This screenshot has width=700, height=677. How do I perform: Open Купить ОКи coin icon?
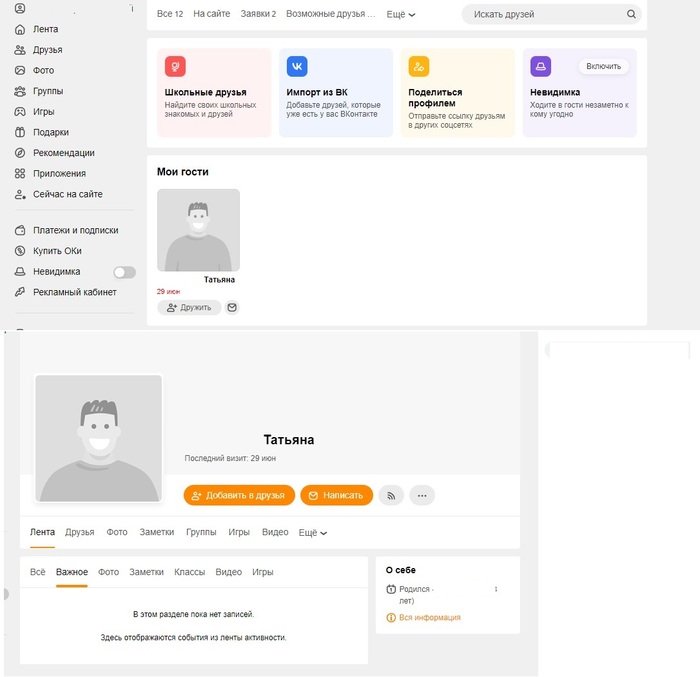pyautogui.click(x=20, y=251)
